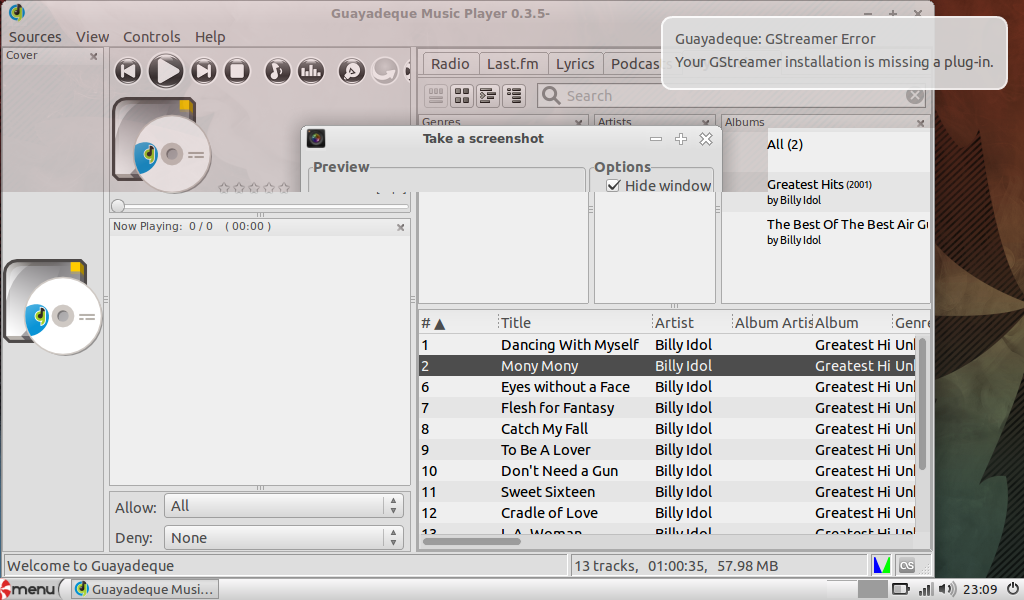Sort tracks by Title column header
Screen dimensions: 1024x600
coord(575,323)
